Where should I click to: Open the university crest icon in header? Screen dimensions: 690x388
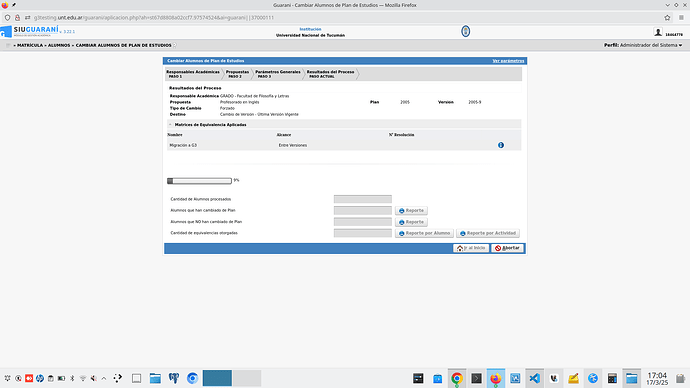[466, 31]
